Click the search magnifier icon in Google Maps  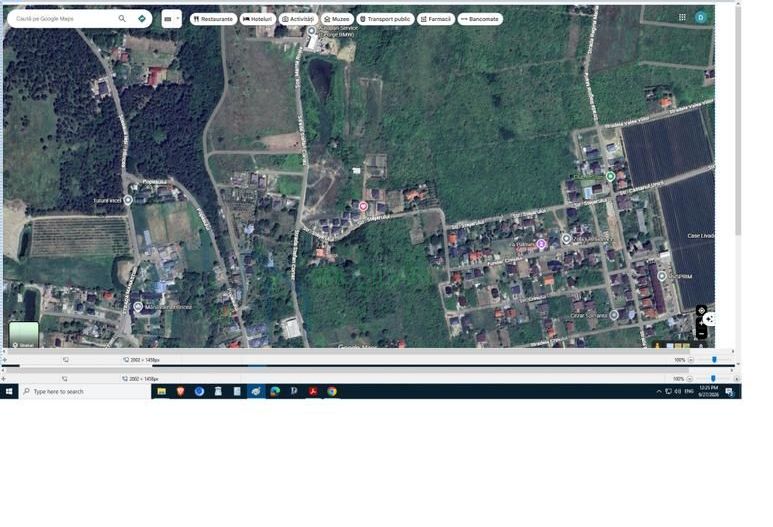tap(122, 19)
